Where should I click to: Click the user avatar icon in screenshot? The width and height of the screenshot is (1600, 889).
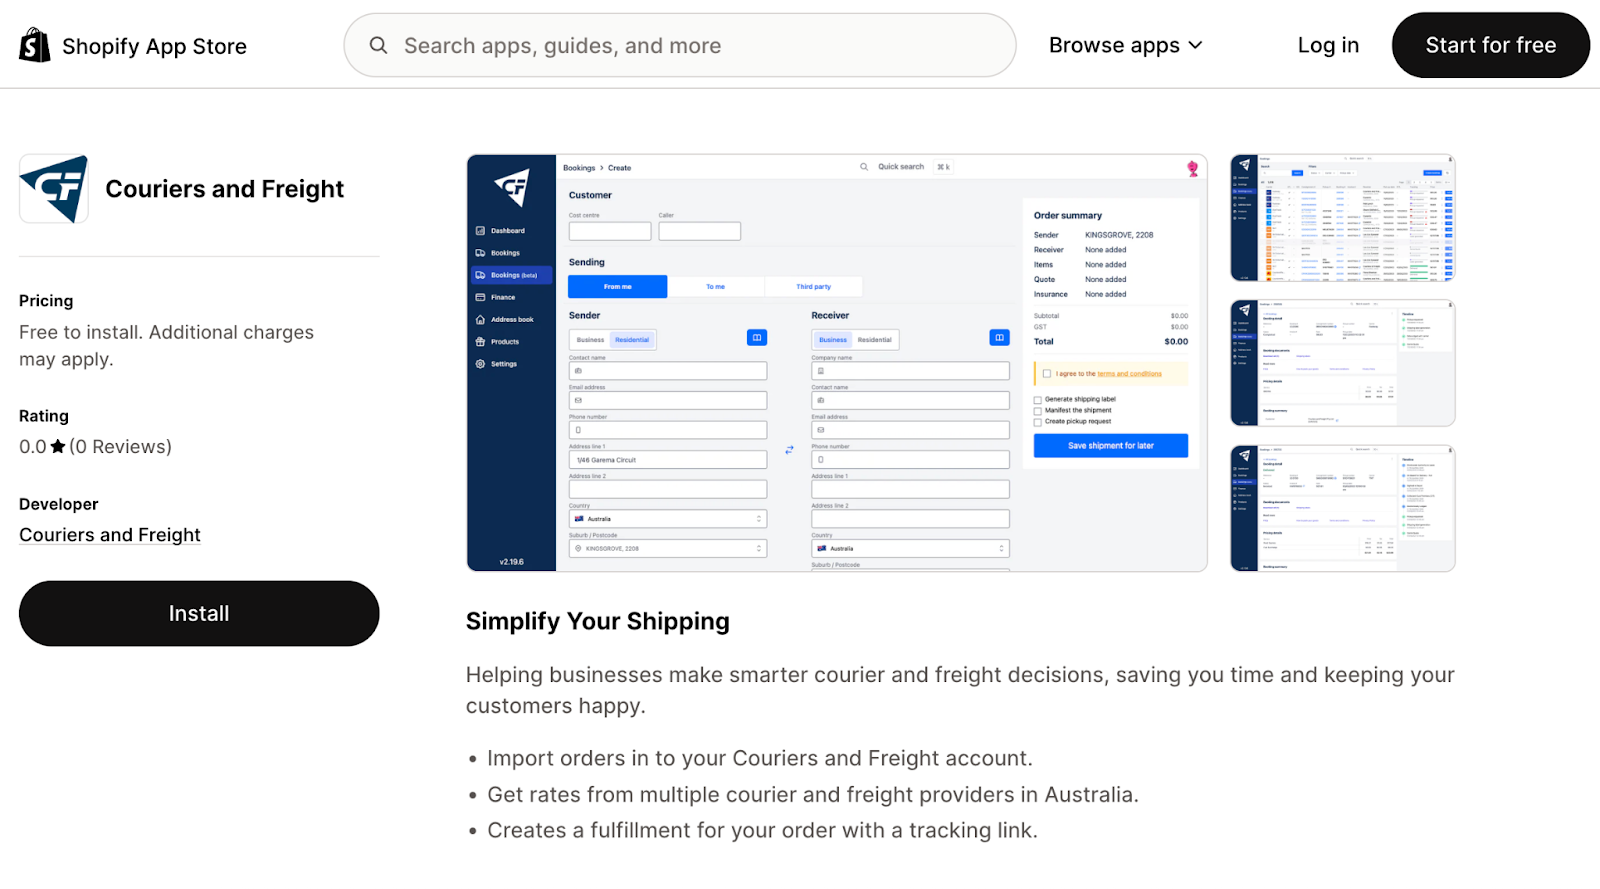[1192, 168]
